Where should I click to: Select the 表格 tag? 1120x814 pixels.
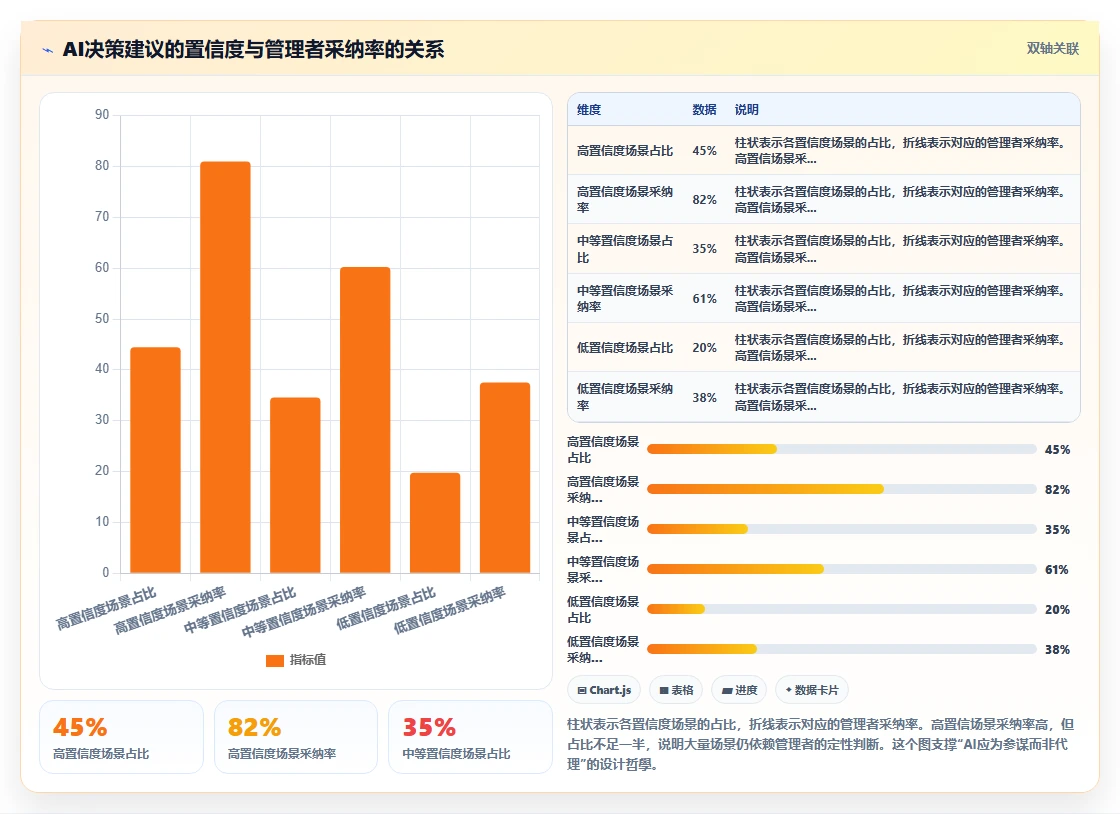[x=676, y=690]
